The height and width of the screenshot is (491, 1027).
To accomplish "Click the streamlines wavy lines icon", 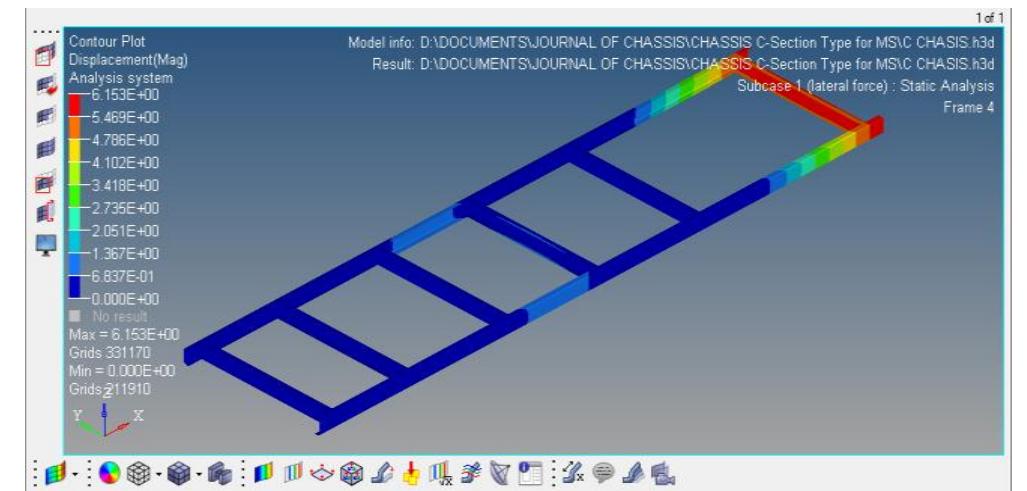I will click(469, 473).
